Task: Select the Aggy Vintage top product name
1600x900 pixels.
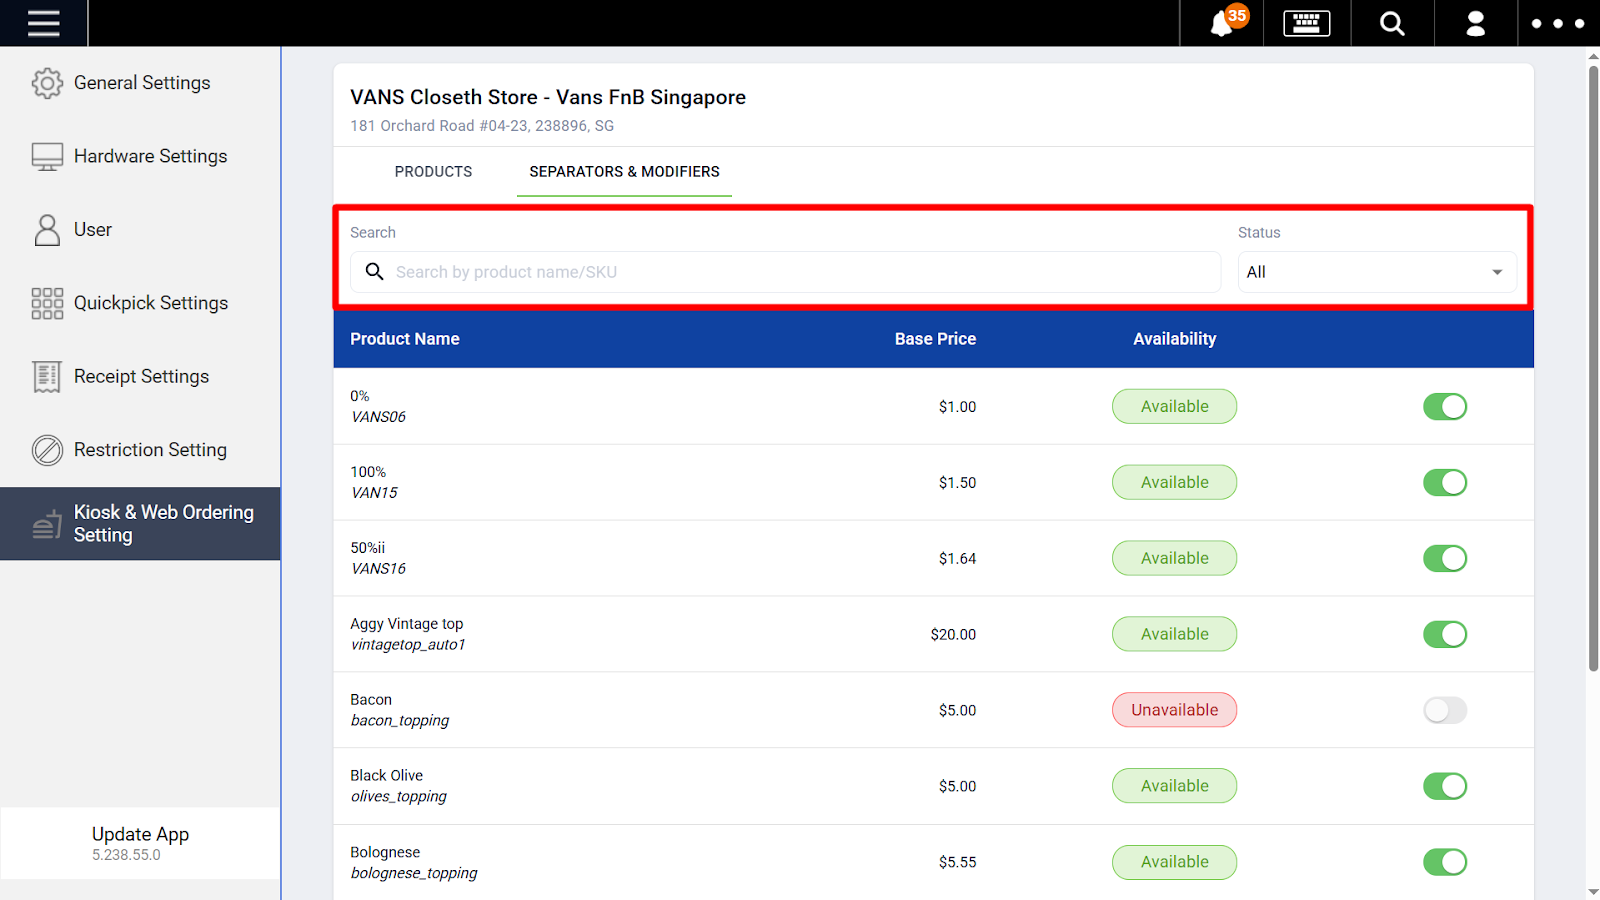Action: tap(407, 624)
